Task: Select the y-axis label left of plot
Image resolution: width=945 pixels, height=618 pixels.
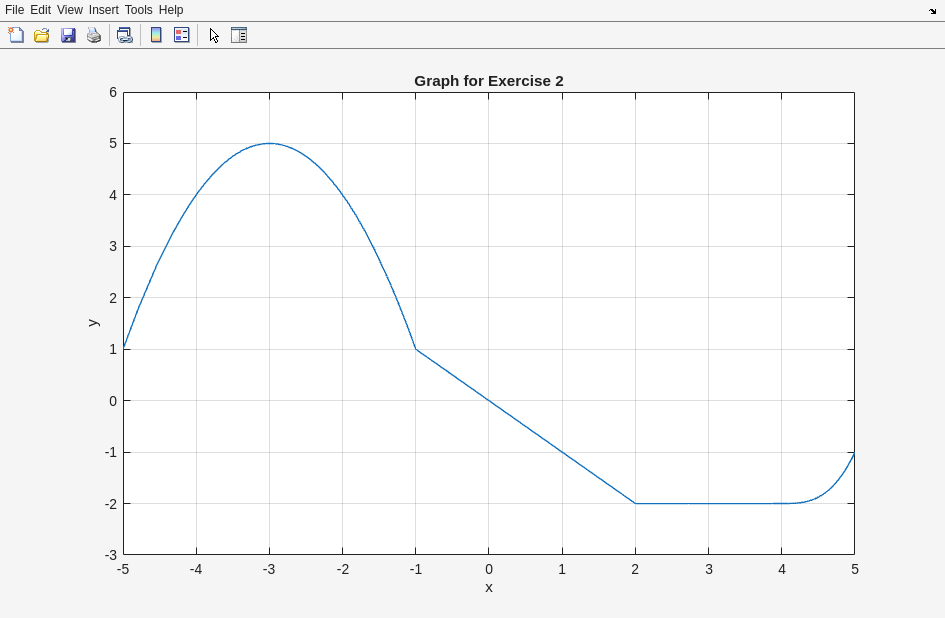Action: [x=92, y=323]
